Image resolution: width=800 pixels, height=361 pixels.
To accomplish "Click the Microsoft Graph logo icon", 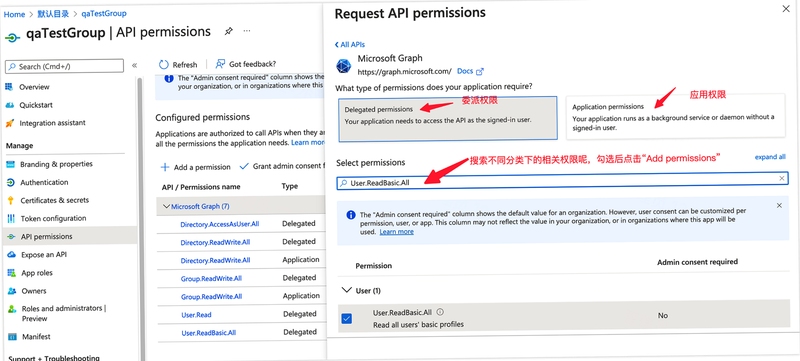I will [344, 66].
